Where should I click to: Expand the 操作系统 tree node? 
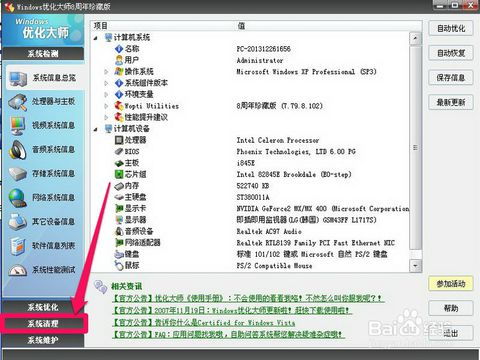pyautogui.click(x=106, y=72)
